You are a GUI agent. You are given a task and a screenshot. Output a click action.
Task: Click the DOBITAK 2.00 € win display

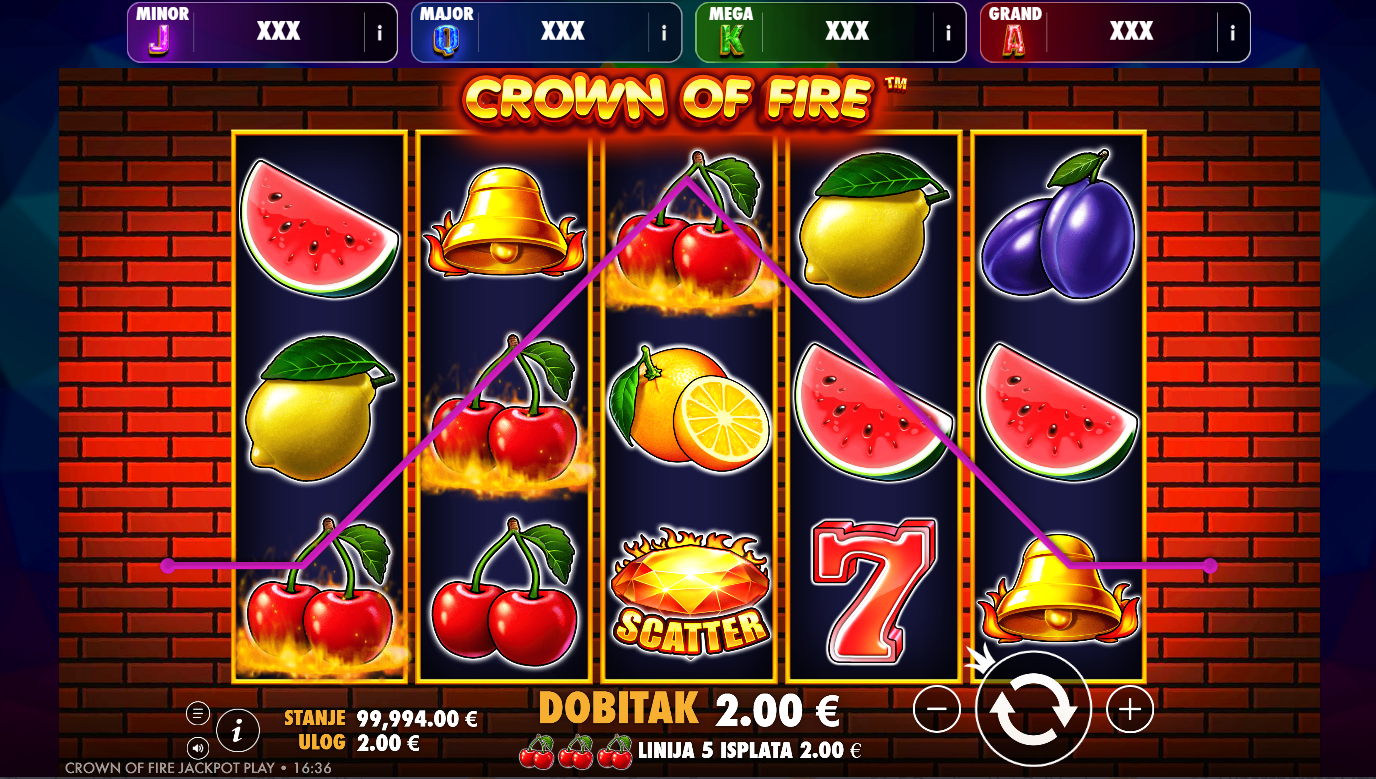pyautogui.click(x=689, y=710)
